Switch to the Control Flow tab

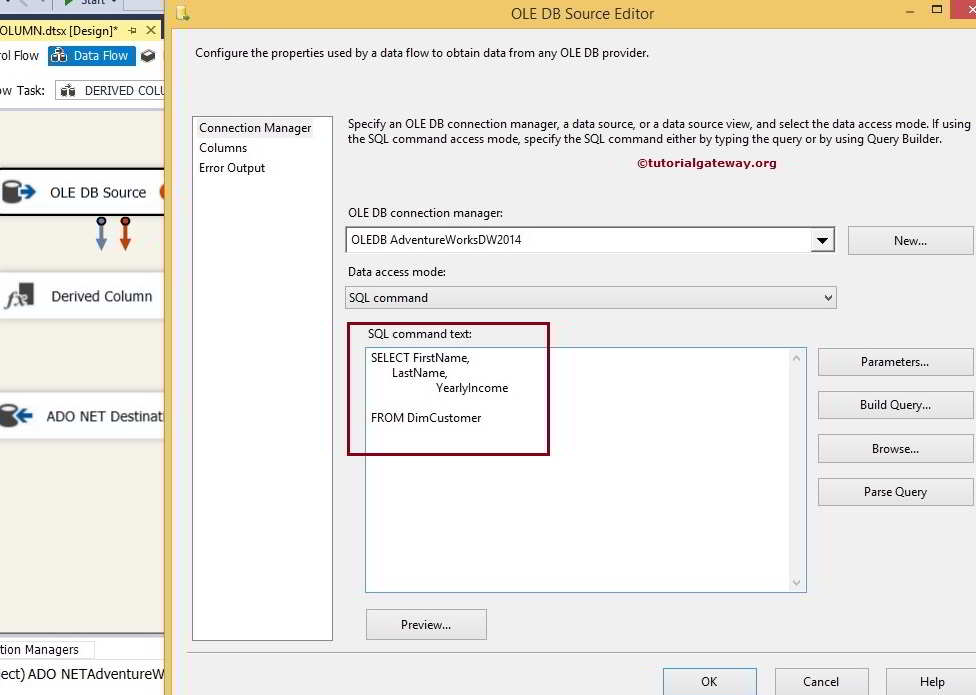[18, 55]
